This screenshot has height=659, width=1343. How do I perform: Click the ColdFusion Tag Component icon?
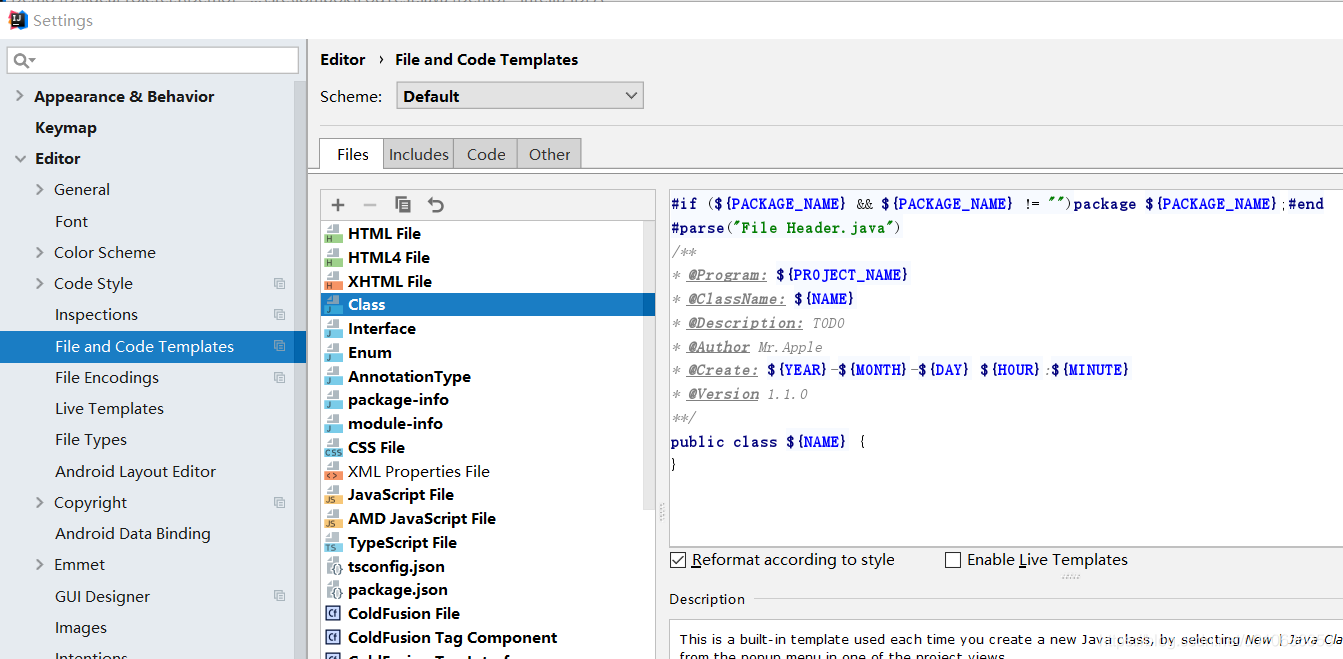point(333,638)
